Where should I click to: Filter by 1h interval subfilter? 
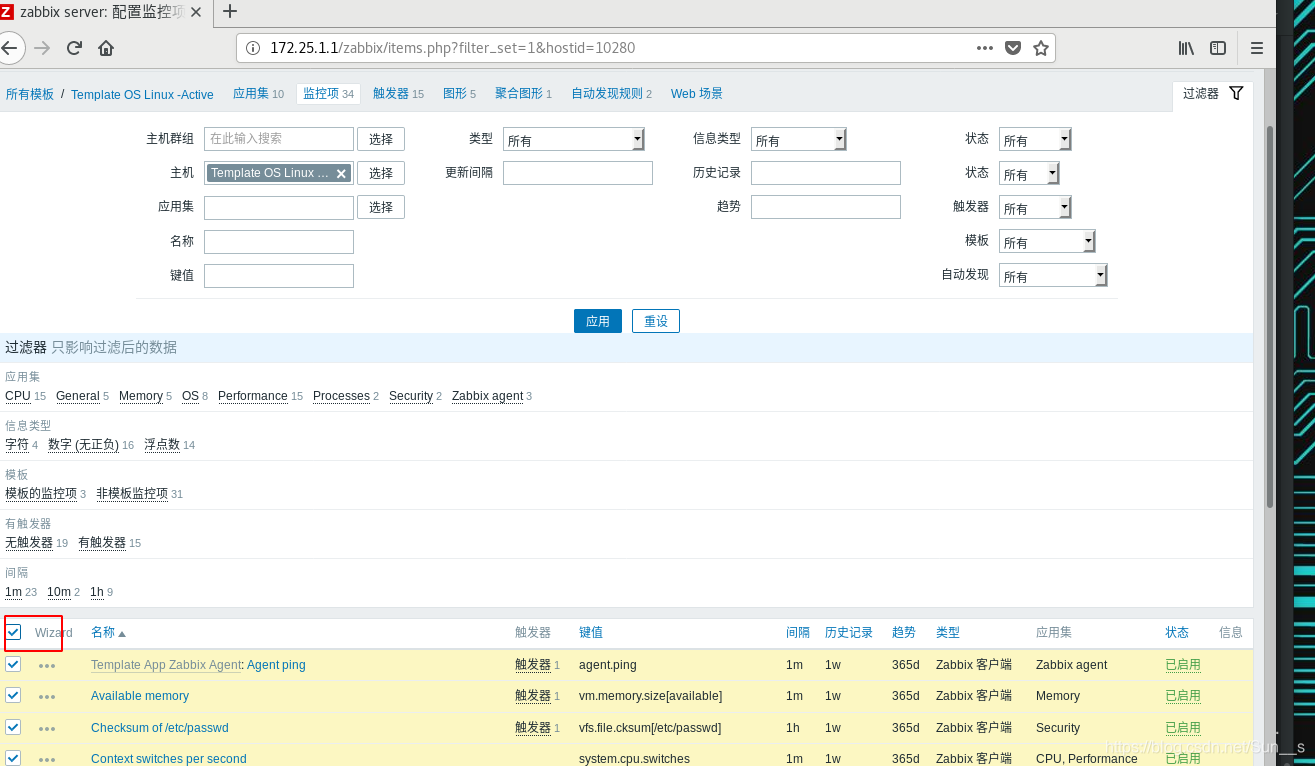[x=97, y=592]
